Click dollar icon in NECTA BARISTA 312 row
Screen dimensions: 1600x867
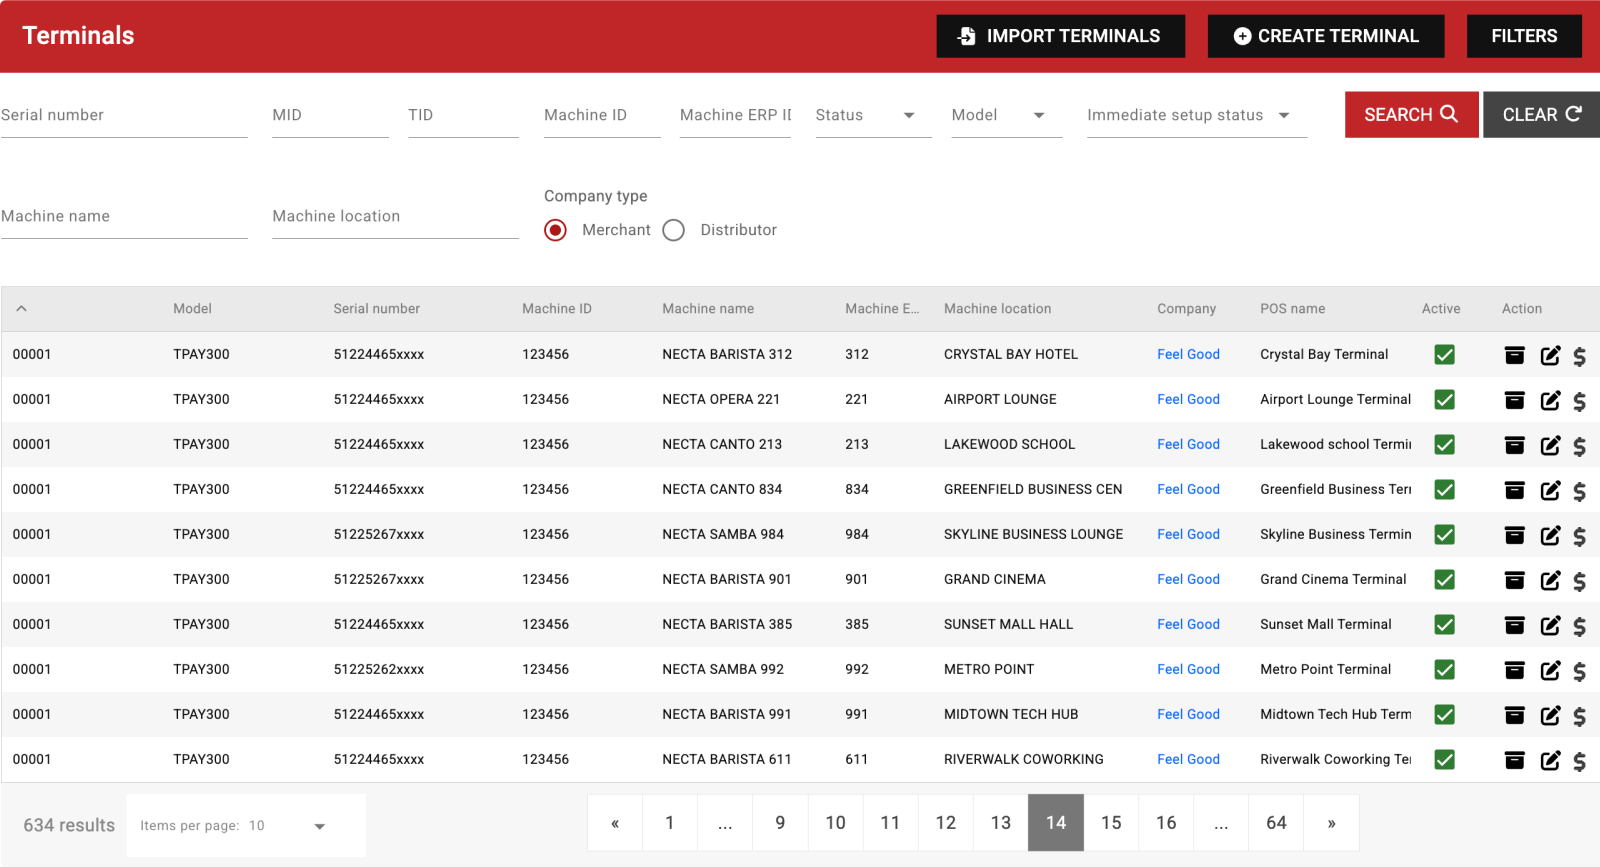(x=1579, y=356)
